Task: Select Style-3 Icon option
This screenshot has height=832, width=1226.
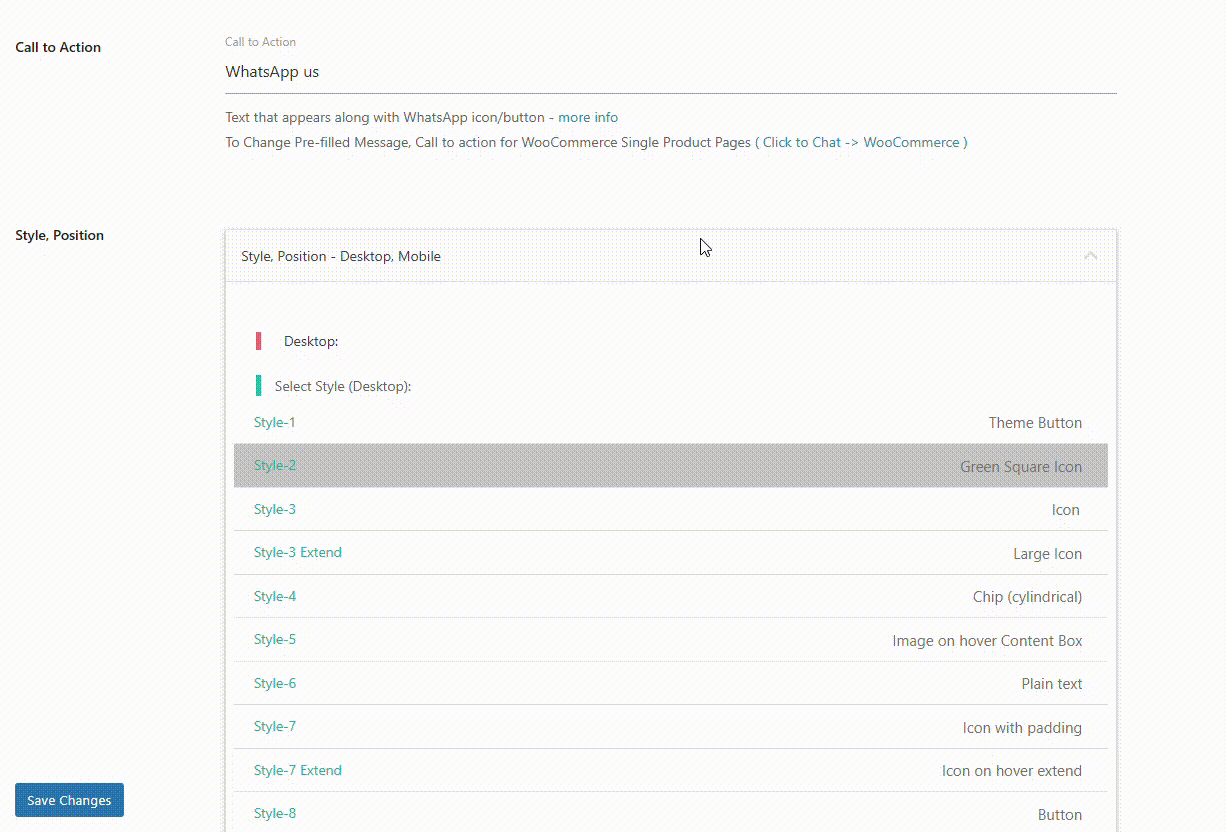Action: pyautogui.click(x=670, y=510)
